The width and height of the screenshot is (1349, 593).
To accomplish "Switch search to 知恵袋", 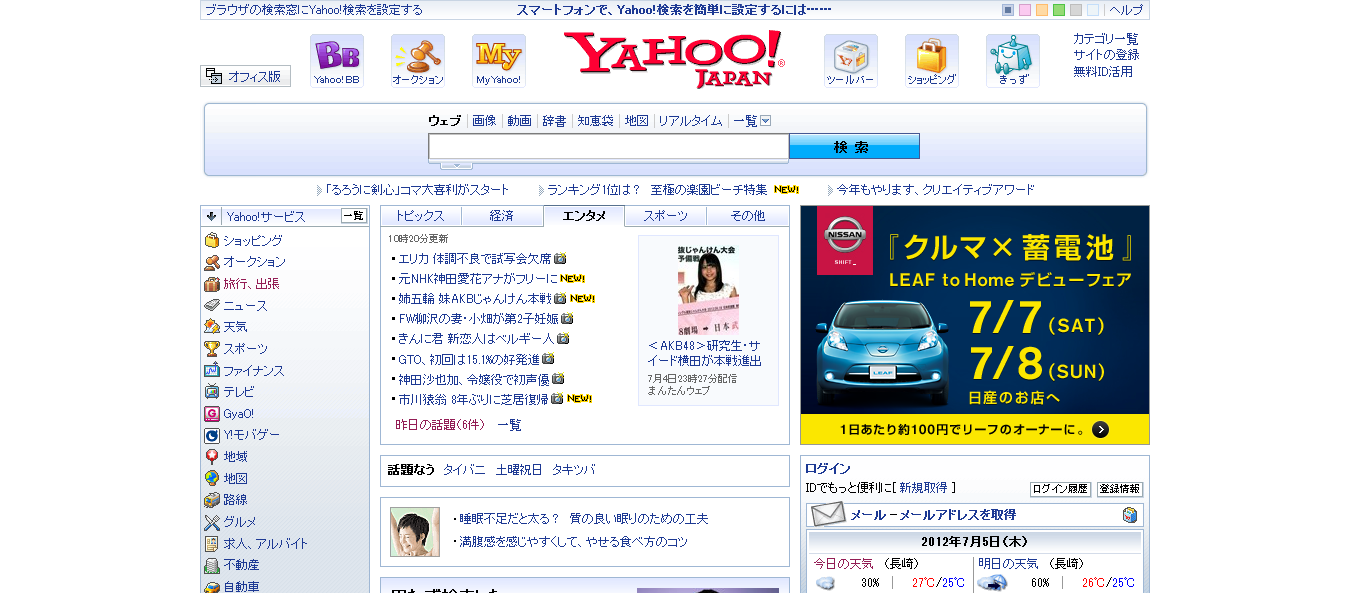I will pos(595,121).
